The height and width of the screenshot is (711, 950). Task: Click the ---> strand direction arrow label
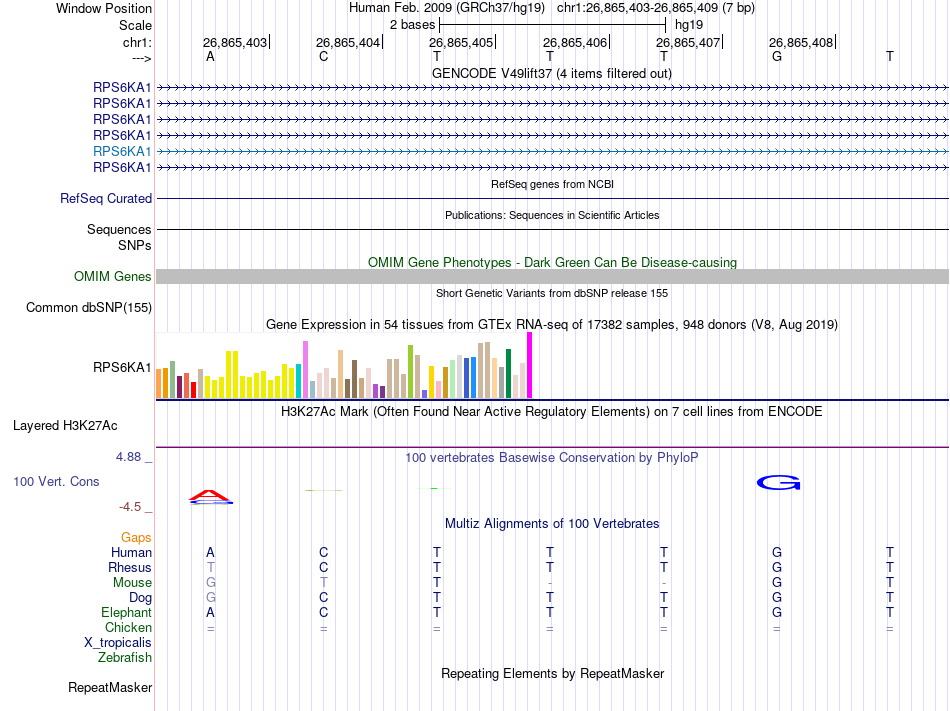coord(141,58)
